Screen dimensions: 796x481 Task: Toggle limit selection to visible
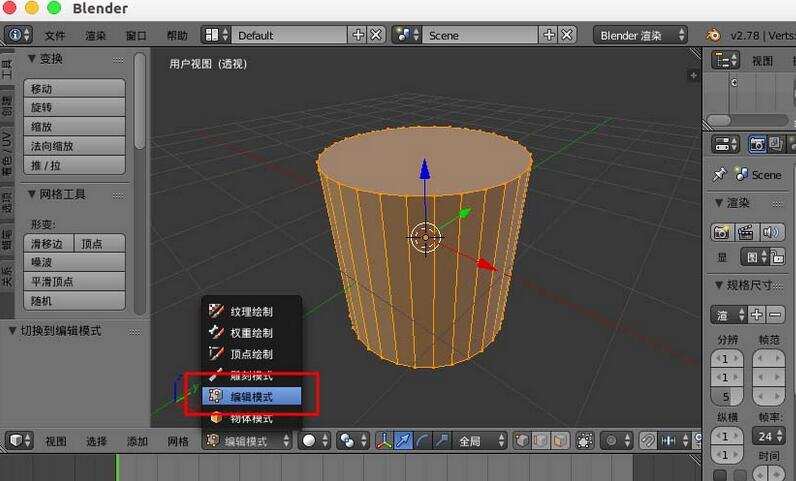(584, 440)
